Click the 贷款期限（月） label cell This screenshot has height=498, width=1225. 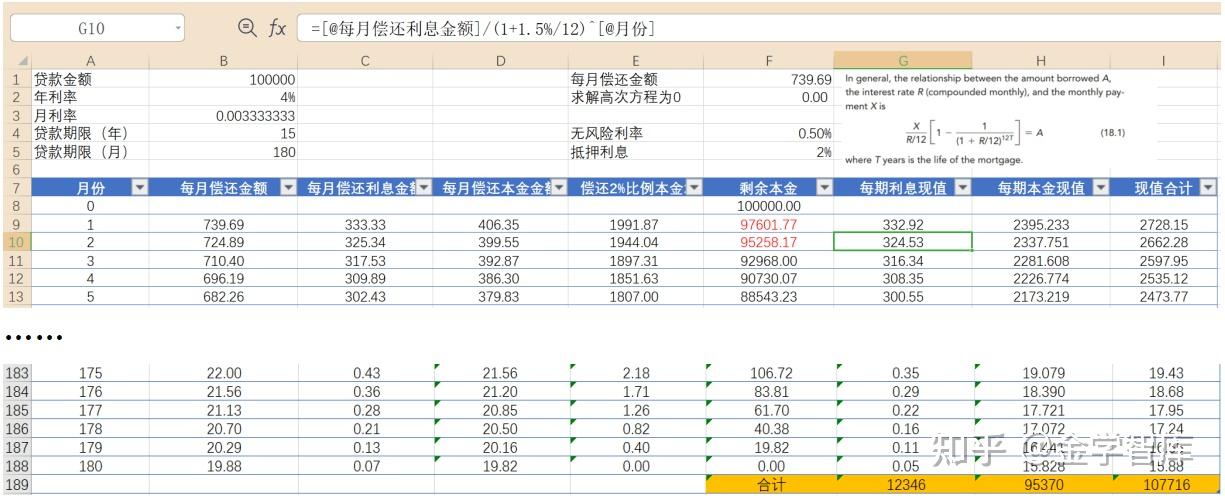[x=90, y=151]
